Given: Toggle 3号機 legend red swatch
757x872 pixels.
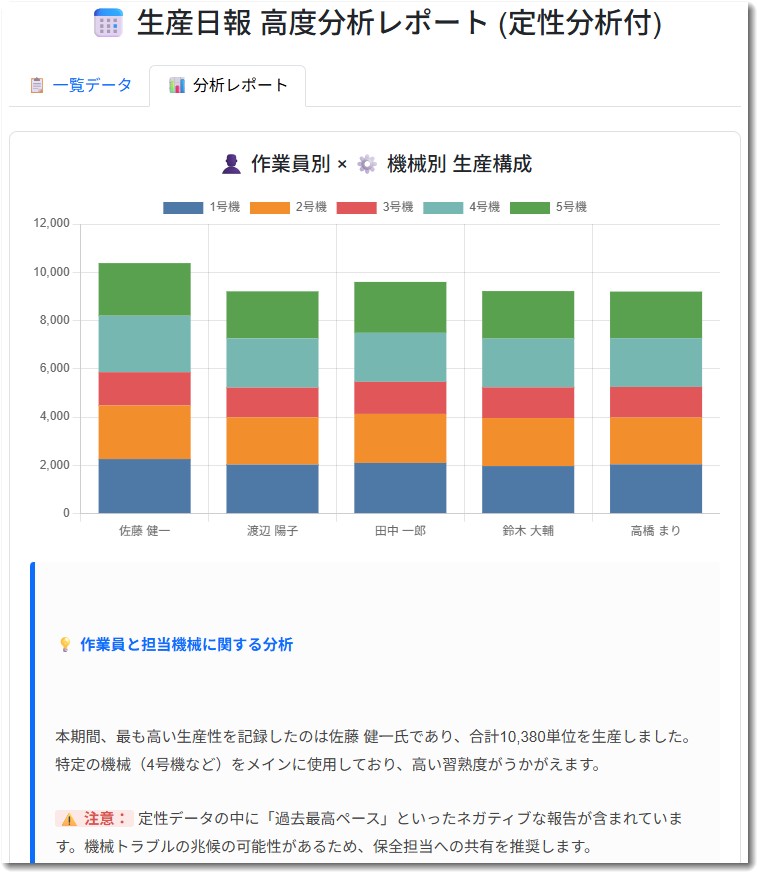Looking at the screenshot, I should [357, 207].
